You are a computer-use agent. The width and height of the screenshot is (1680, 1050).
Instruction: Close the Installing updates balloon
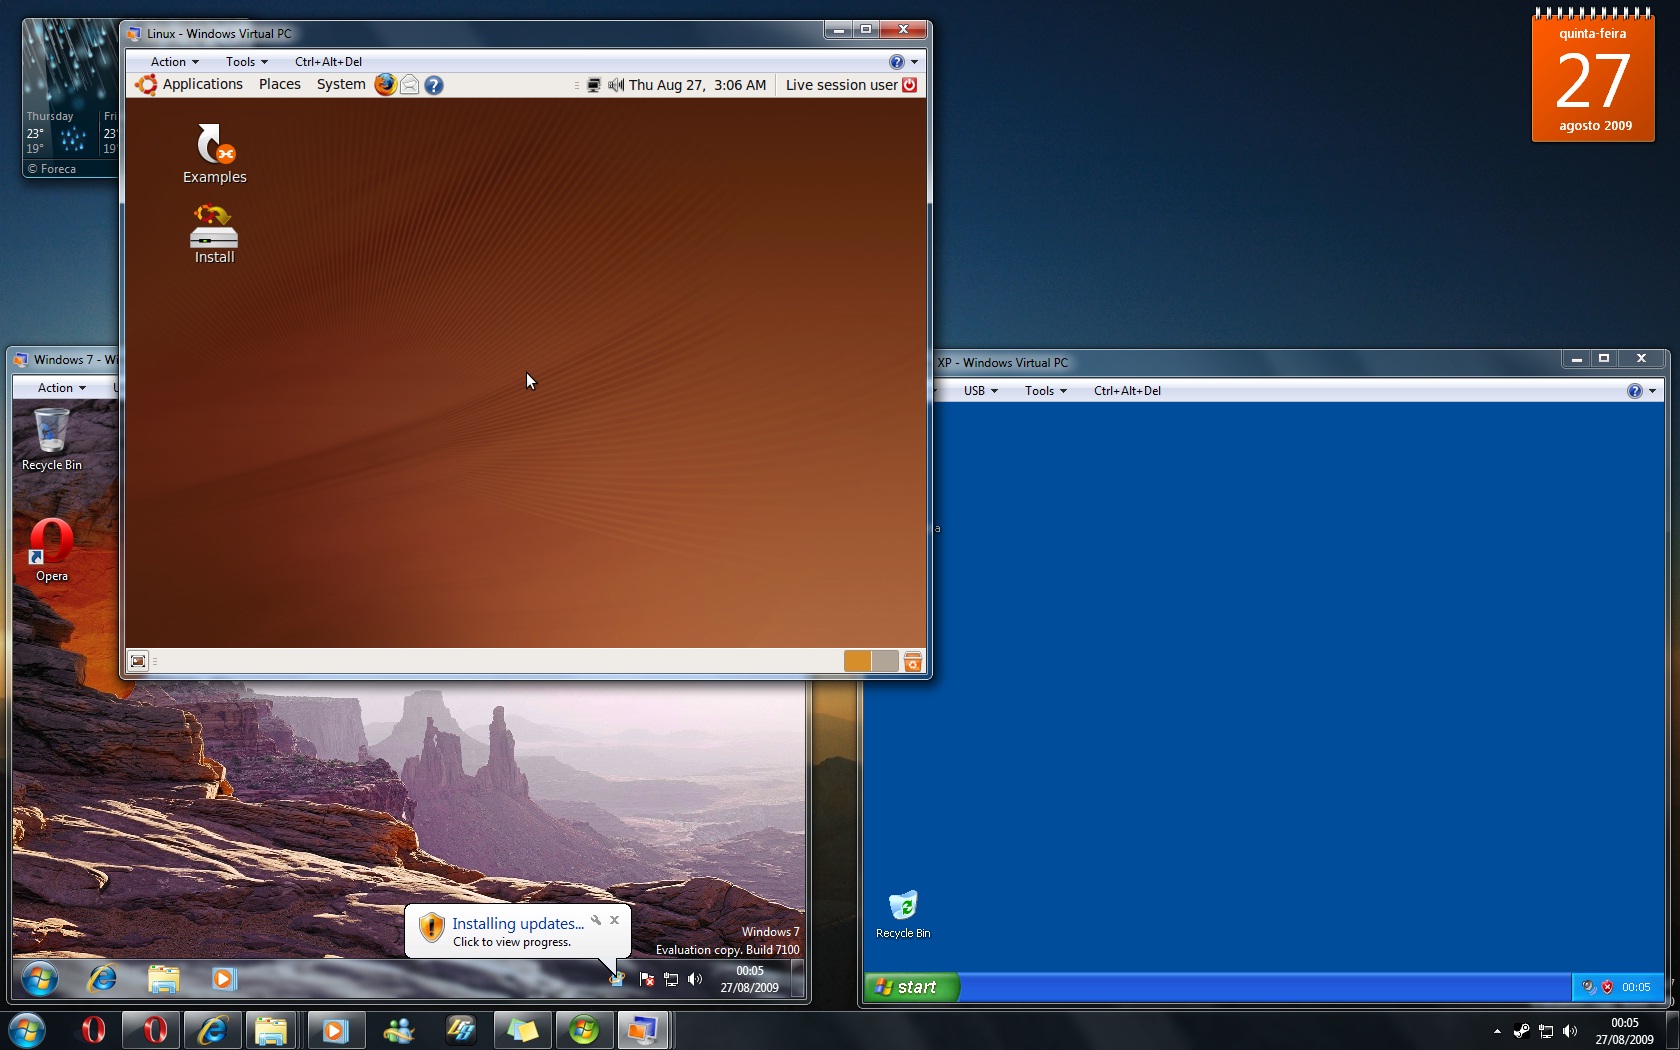615,920
